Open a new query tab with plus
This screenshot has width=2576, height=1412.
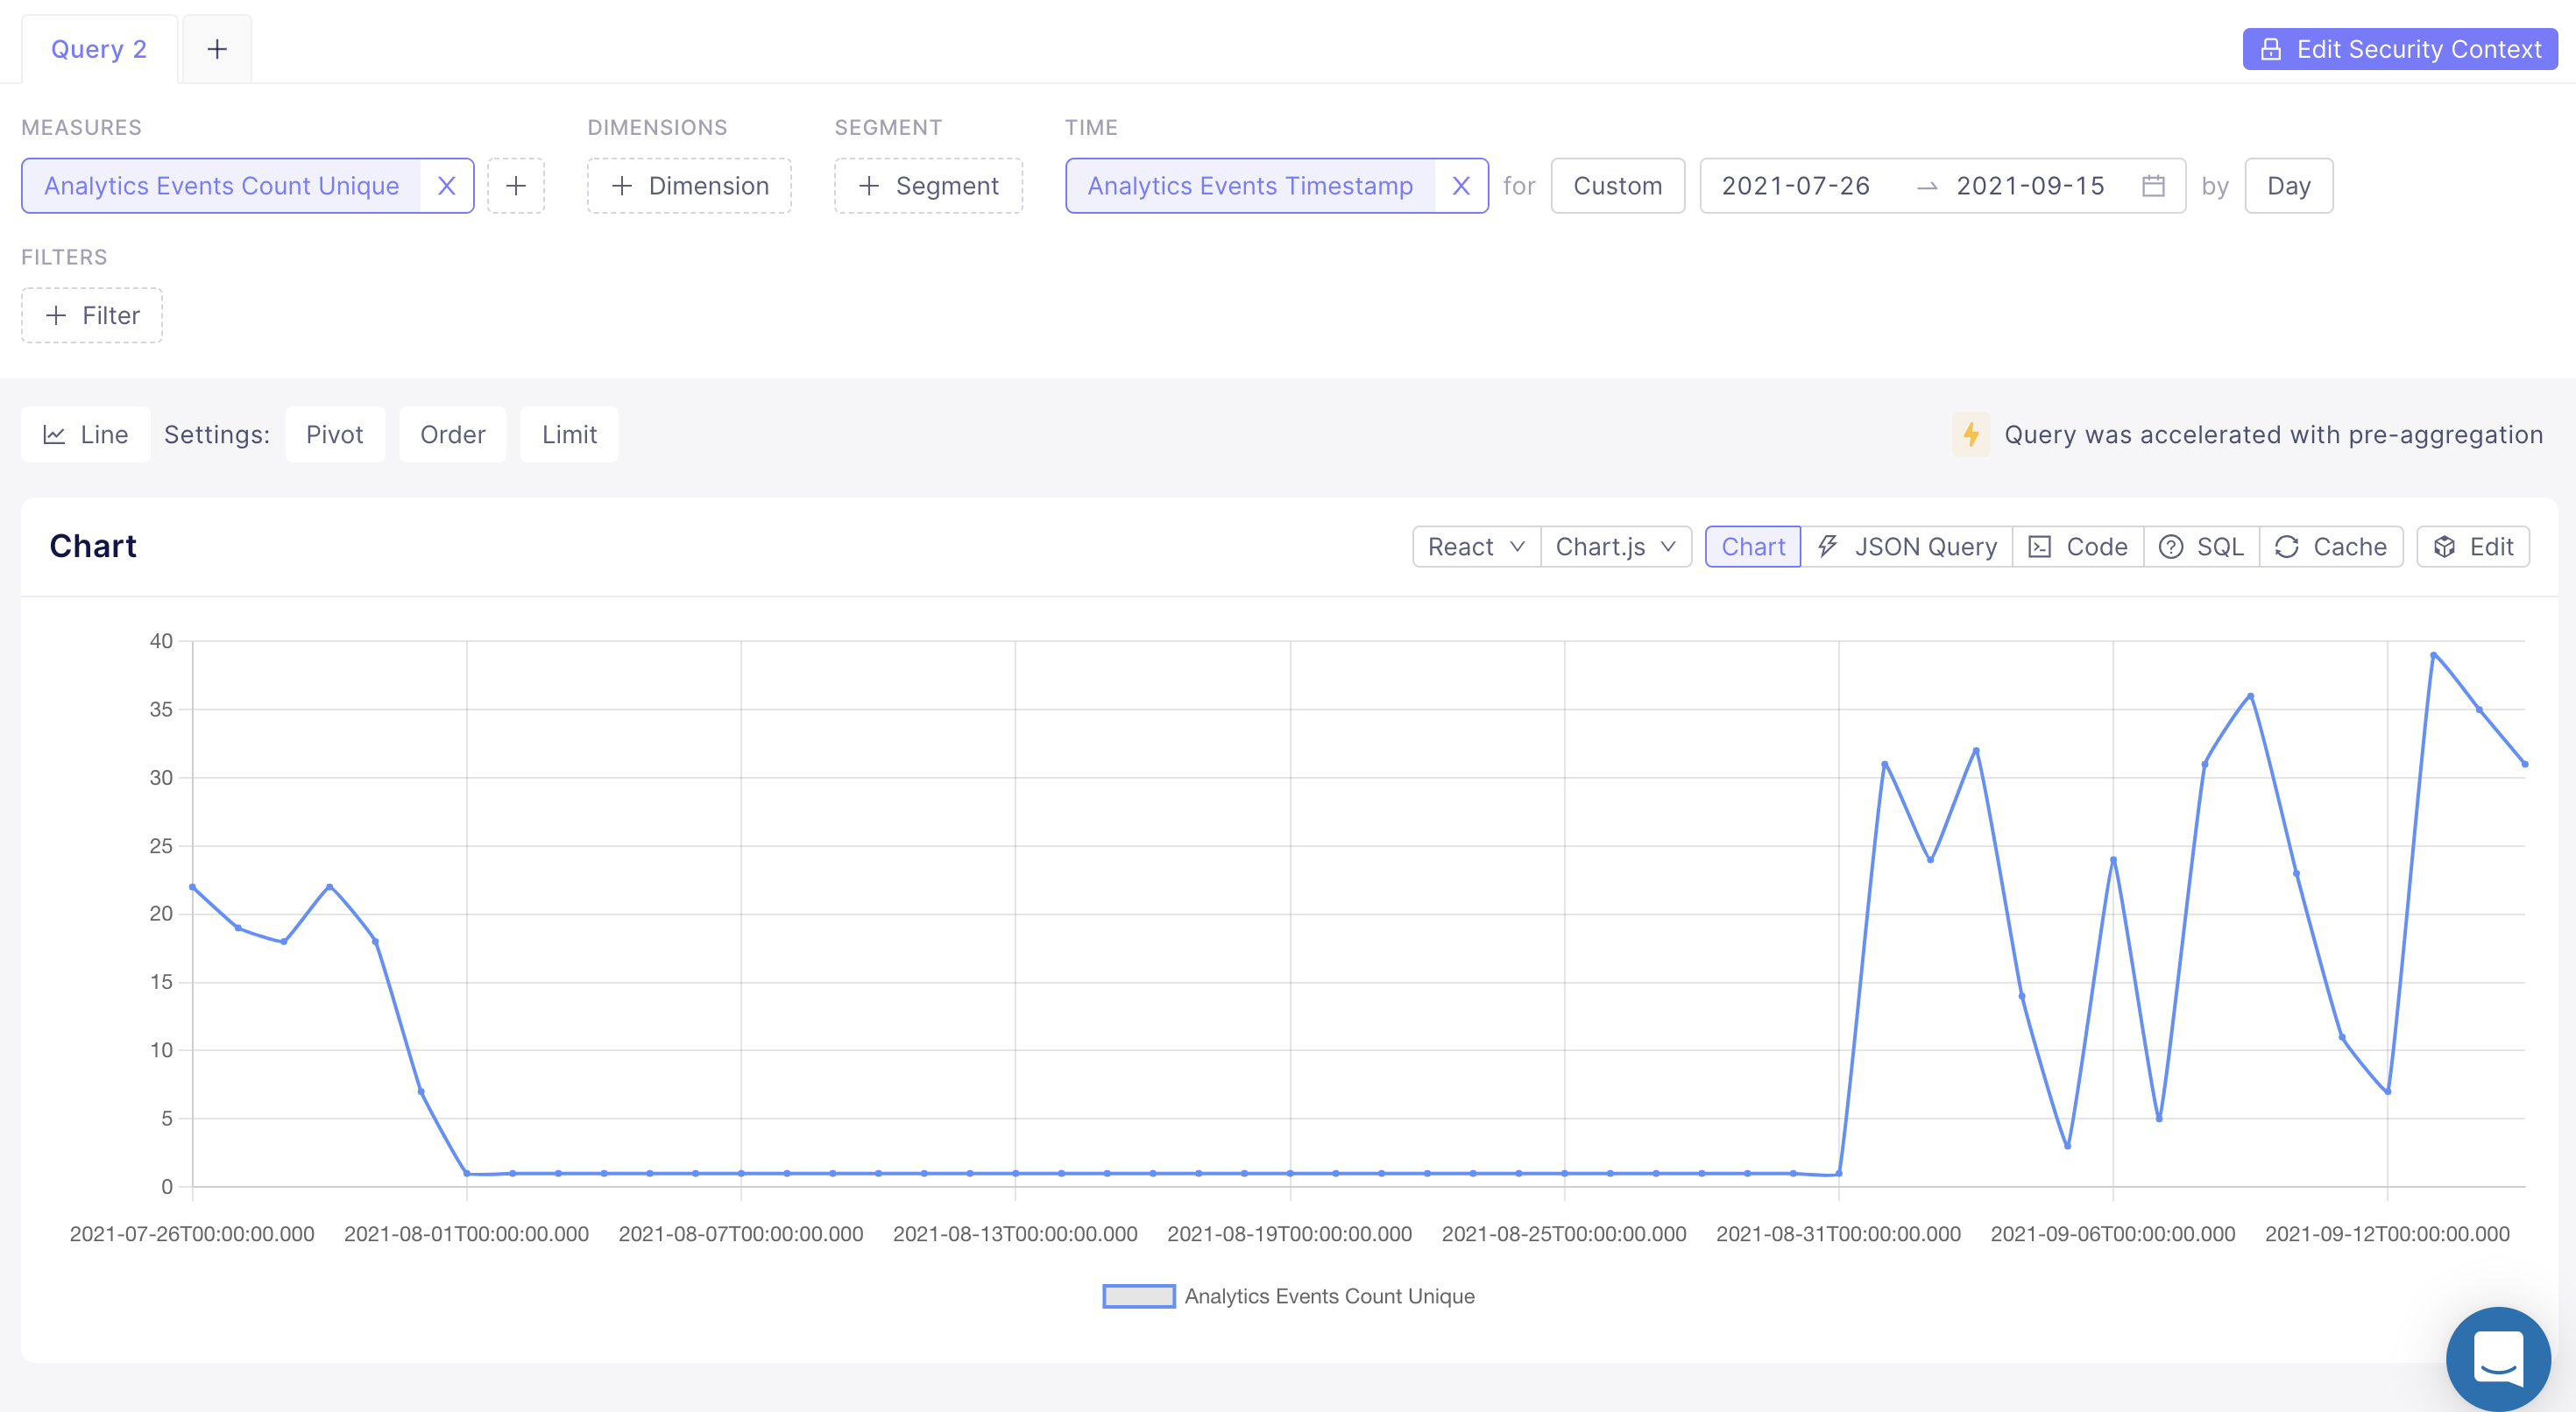tap(217, 49)
